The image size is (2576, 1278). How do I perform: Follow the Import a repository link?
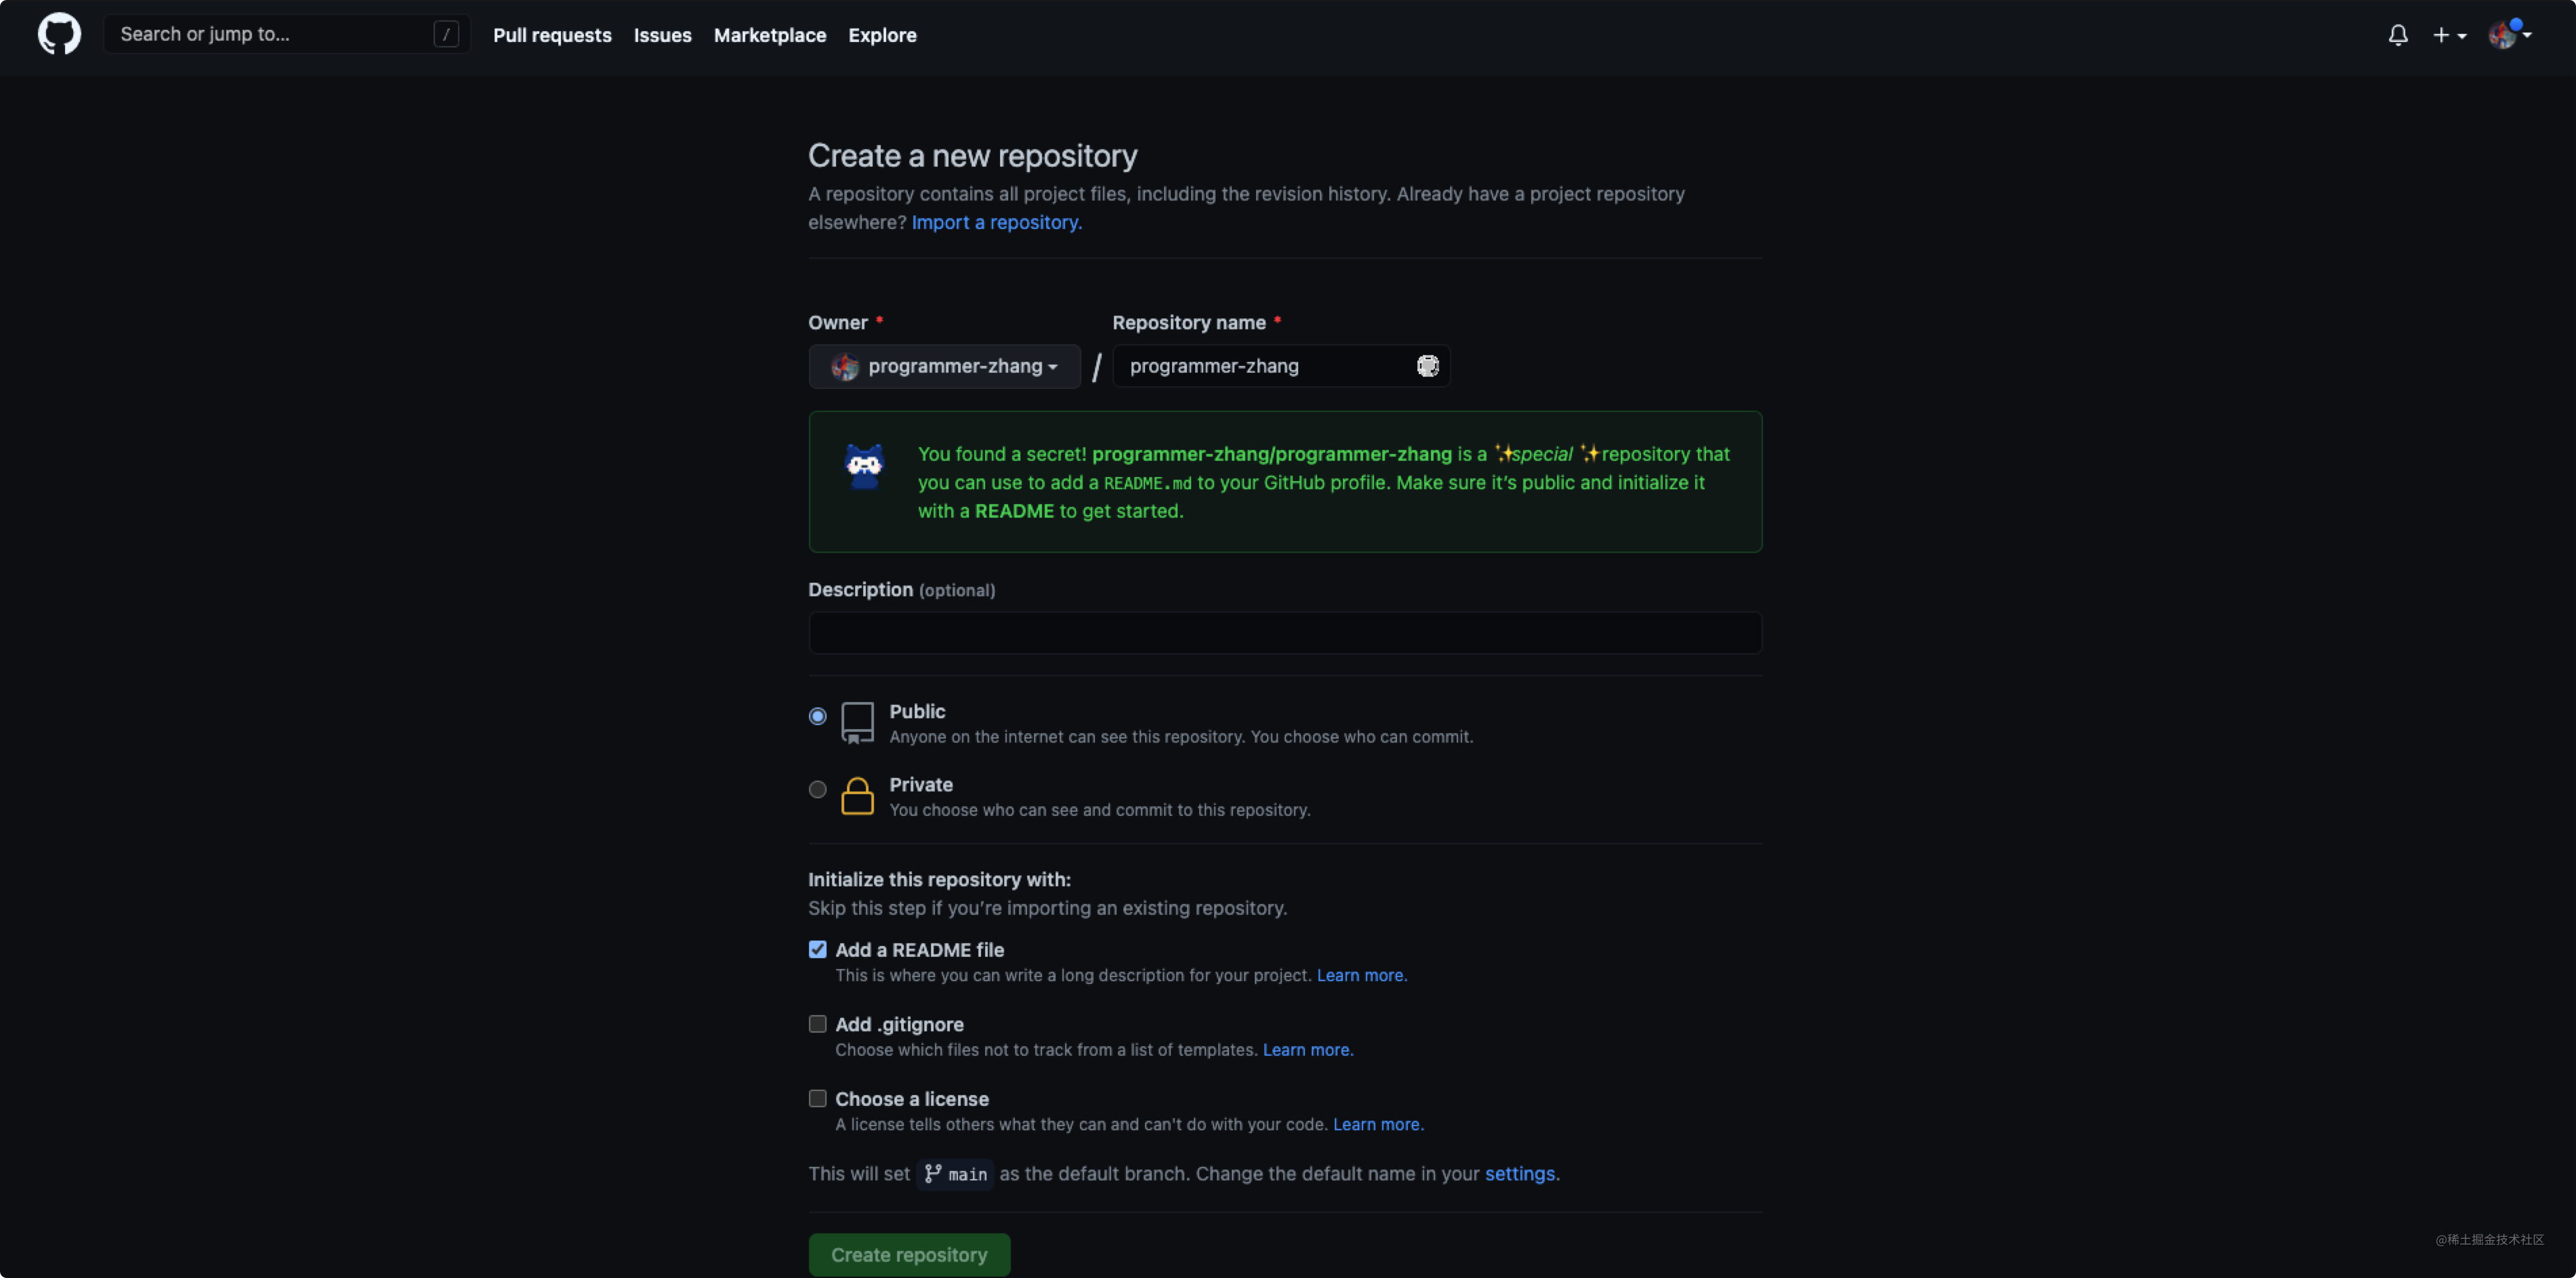(996, 222)
